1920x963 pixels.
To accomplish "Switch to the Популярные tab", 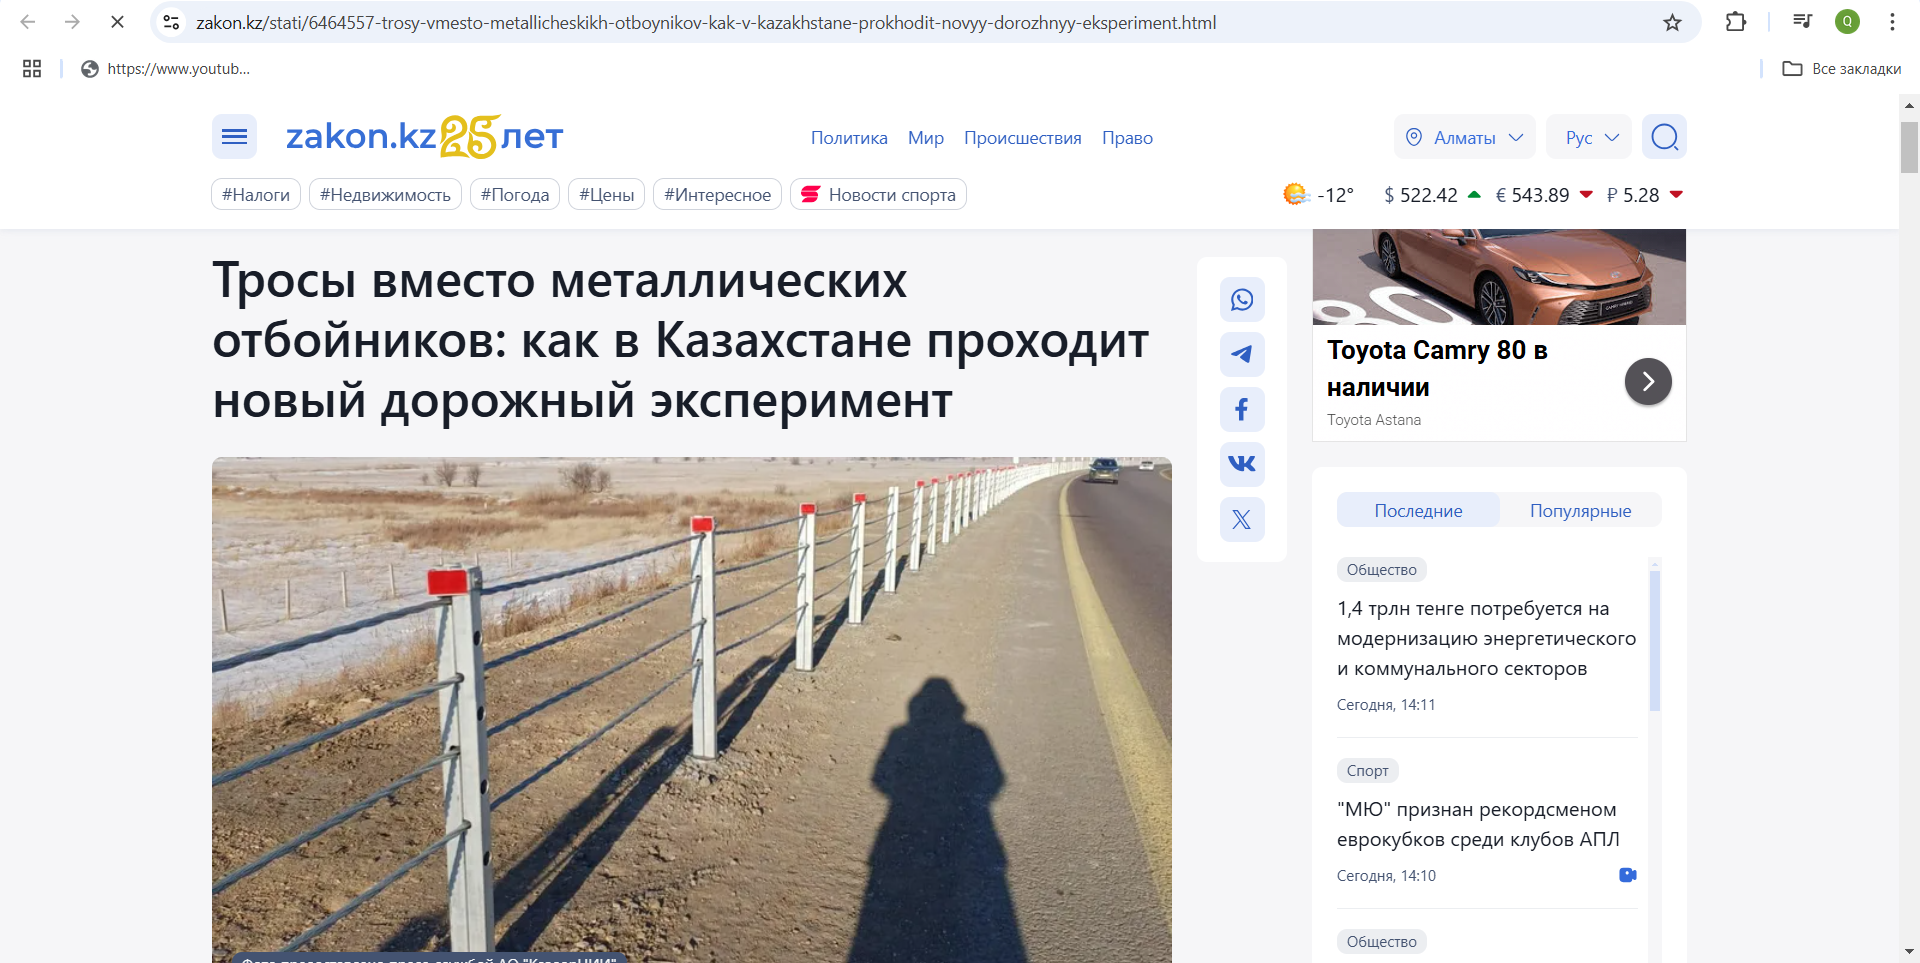I will pyautogui.click(x=1580, y=510).
